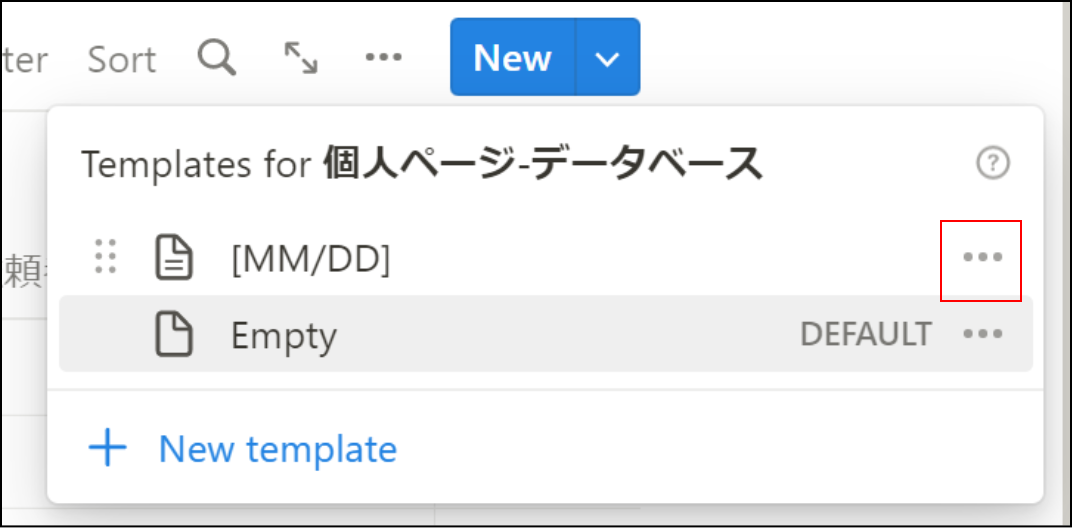Grab the drag handle beside [MM/DD]

point(105,257)
